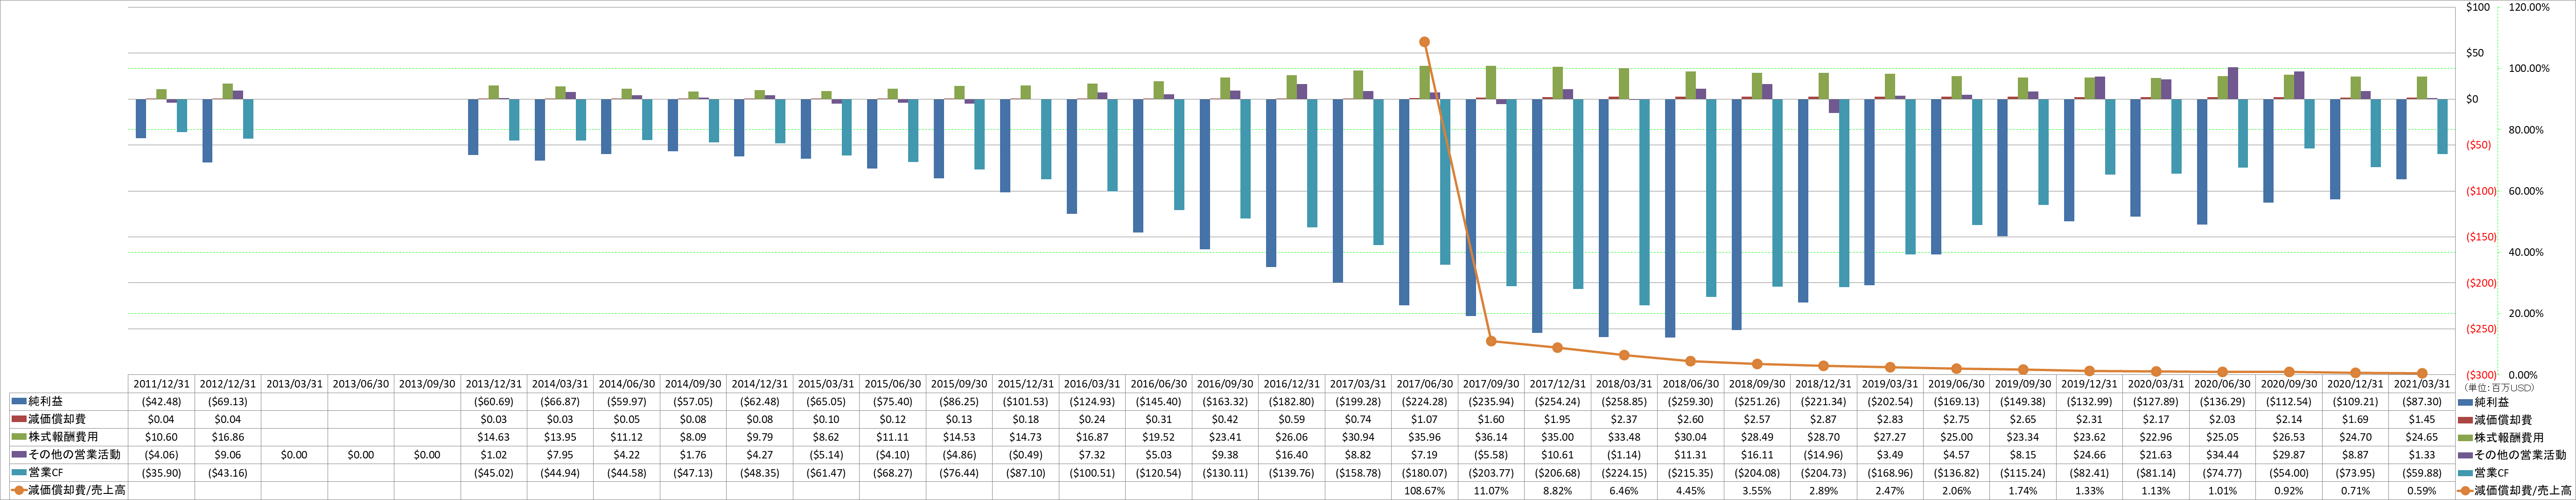Click the ratio cell 11.07%
This screenshot has width=2576, height=500.
point(1491,490)
